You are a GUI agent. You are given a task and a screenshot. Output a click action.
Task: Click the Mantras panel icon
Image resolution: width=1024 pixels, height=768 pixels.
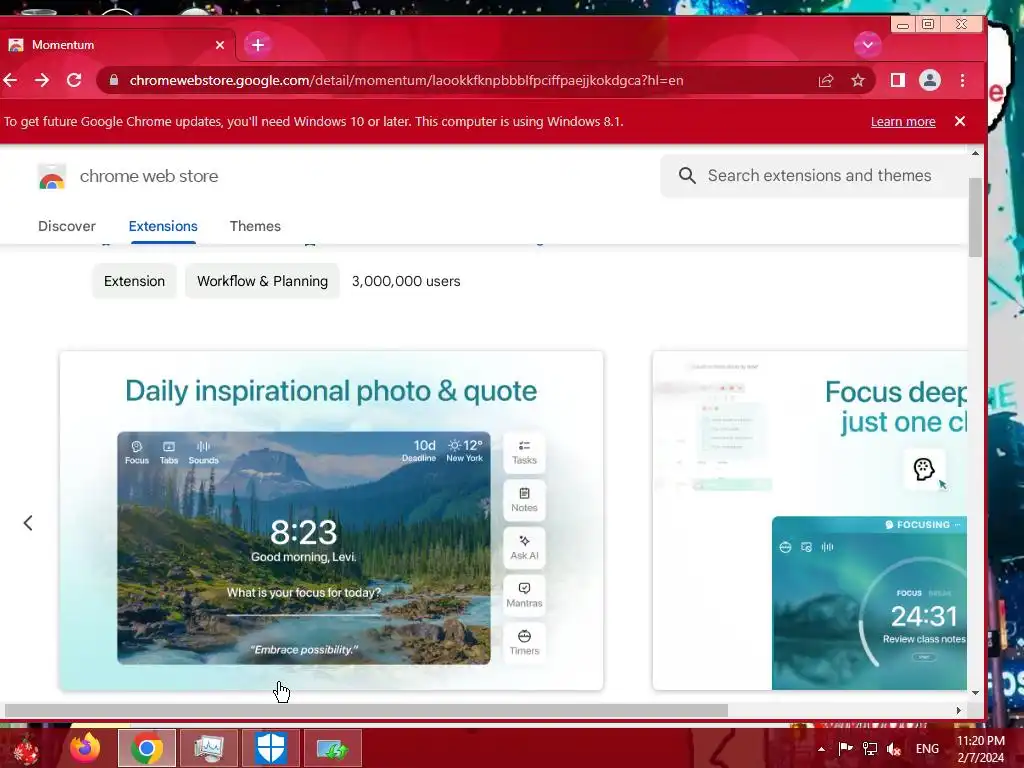(524, 595)
